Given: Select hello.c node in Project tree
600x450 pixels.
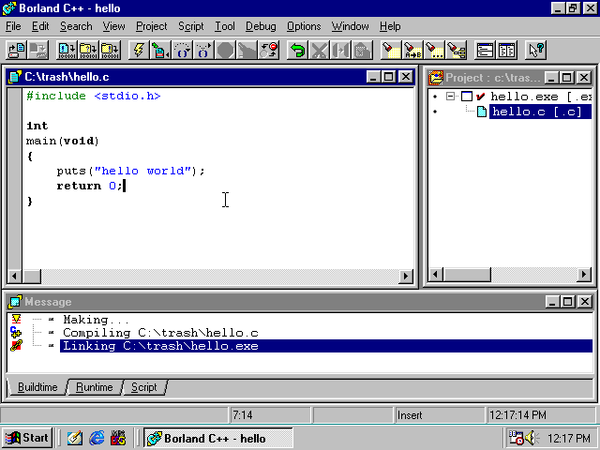Looking at the screenshot, I should [540, 112].
